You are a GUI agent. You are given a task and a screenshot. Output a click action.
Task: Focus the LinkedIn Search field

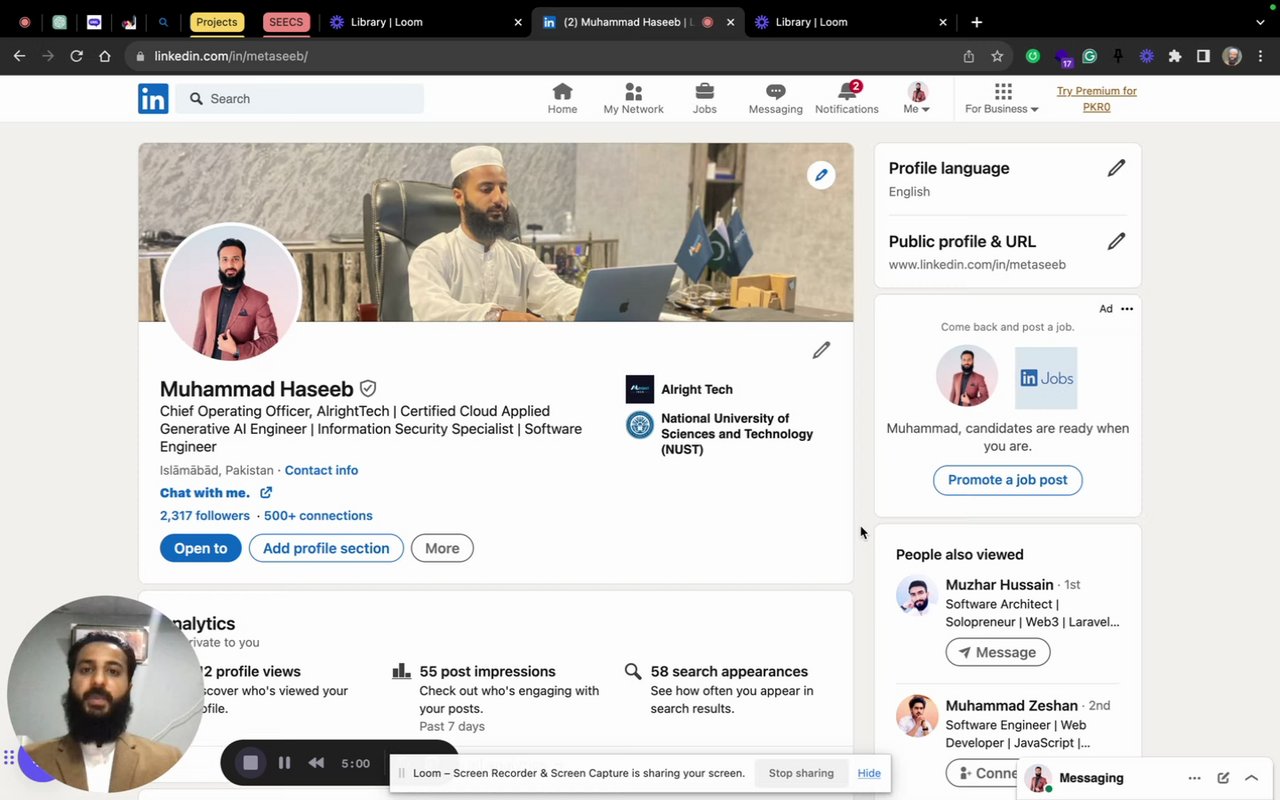(300, 99)
